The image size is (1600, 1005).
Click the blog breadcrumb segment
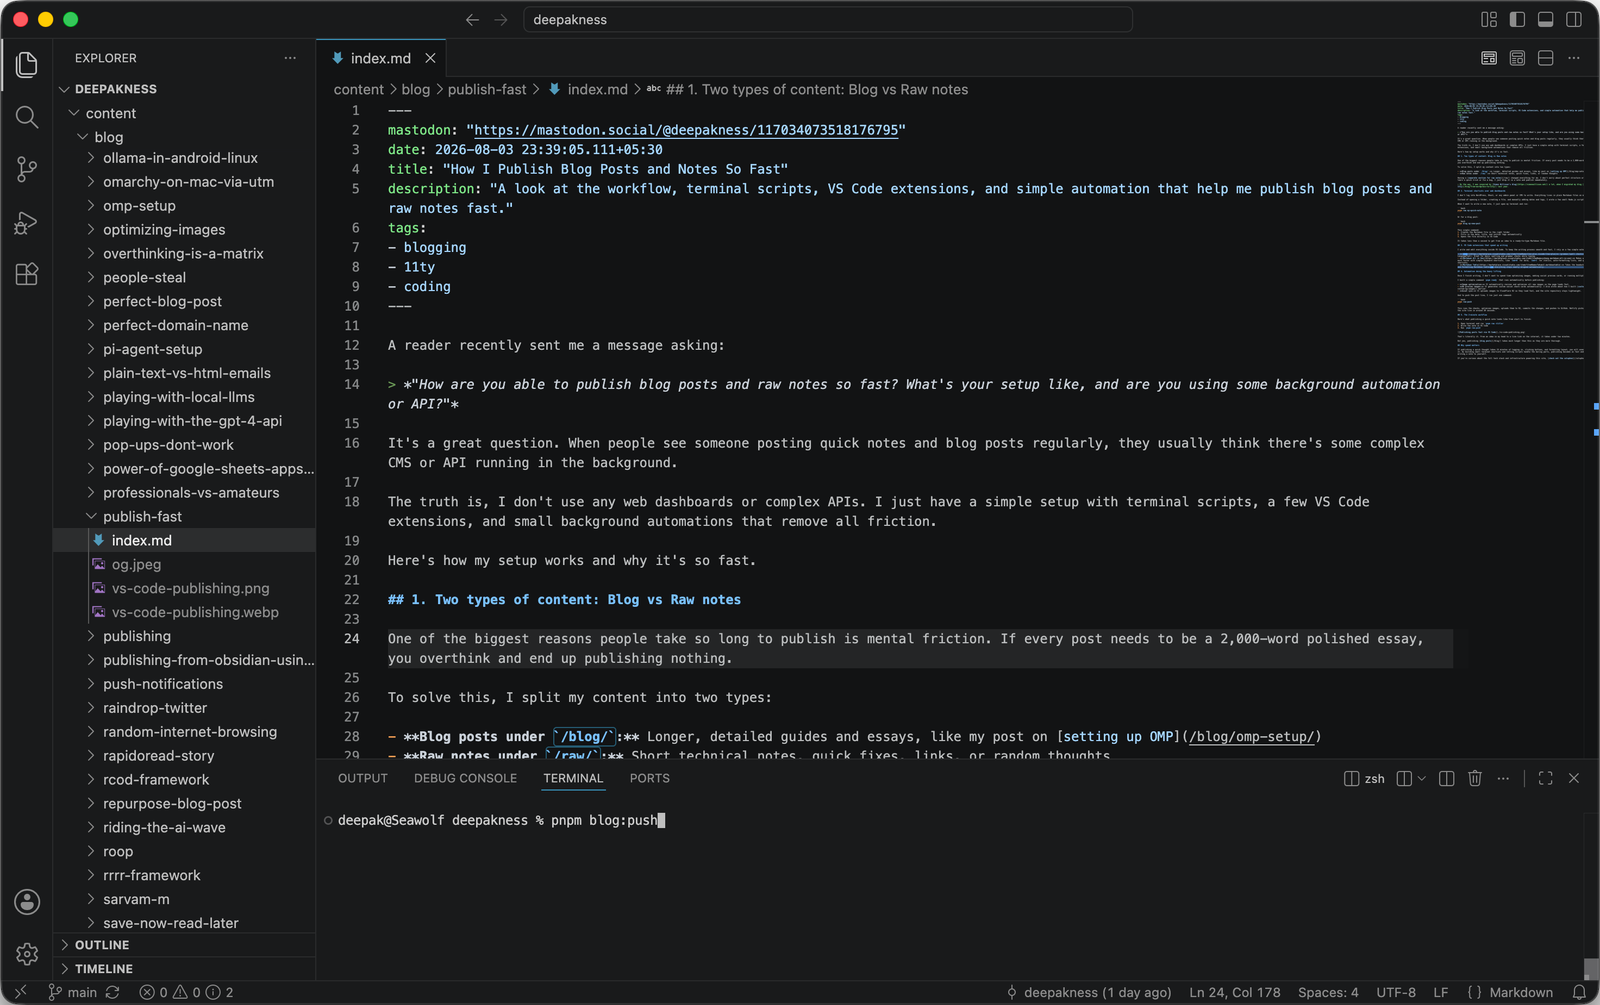pos(416,89)
